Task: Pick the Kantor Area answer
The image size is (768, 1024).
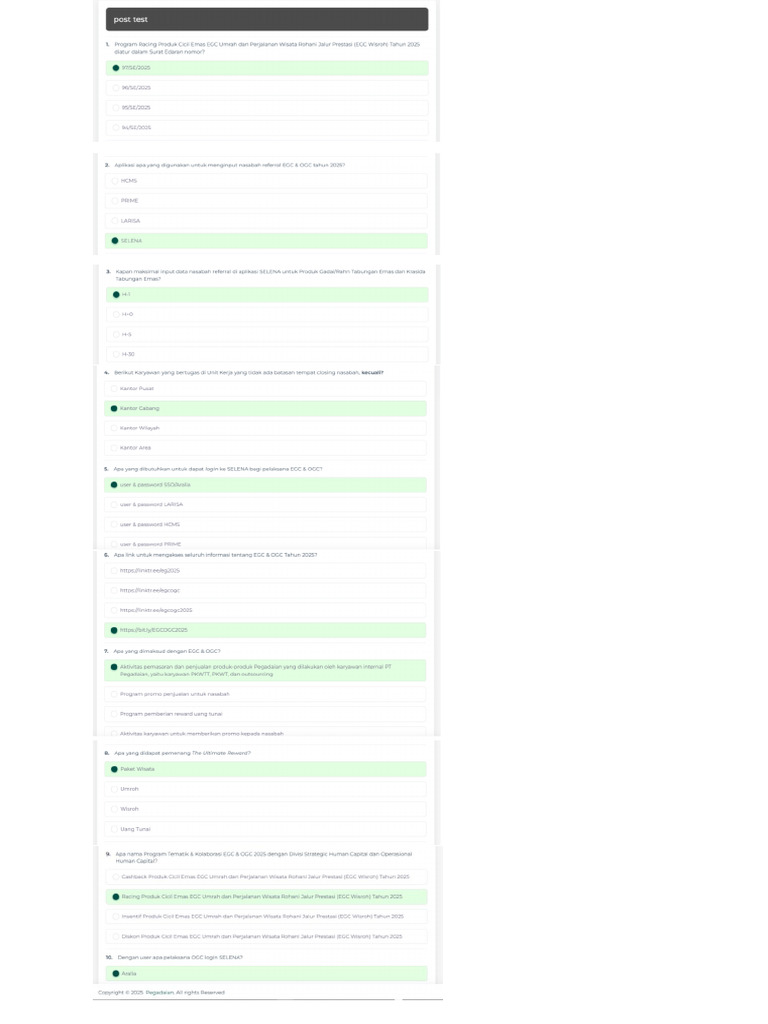Action: (265, 448)
